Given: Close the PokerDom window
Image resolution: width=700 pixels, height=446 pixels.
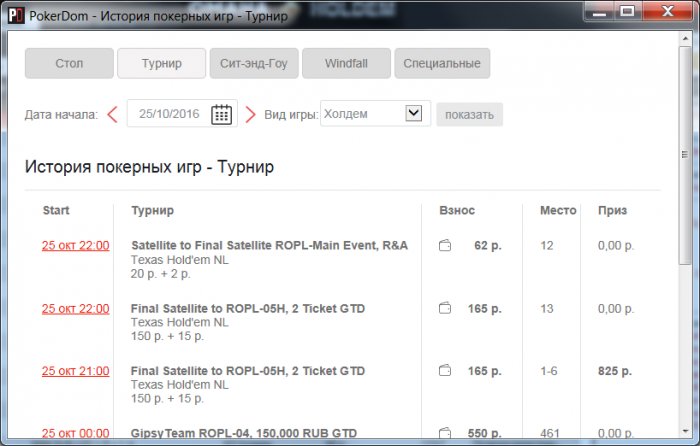Looking at the screenshot, I should click(x=667, y=12).
